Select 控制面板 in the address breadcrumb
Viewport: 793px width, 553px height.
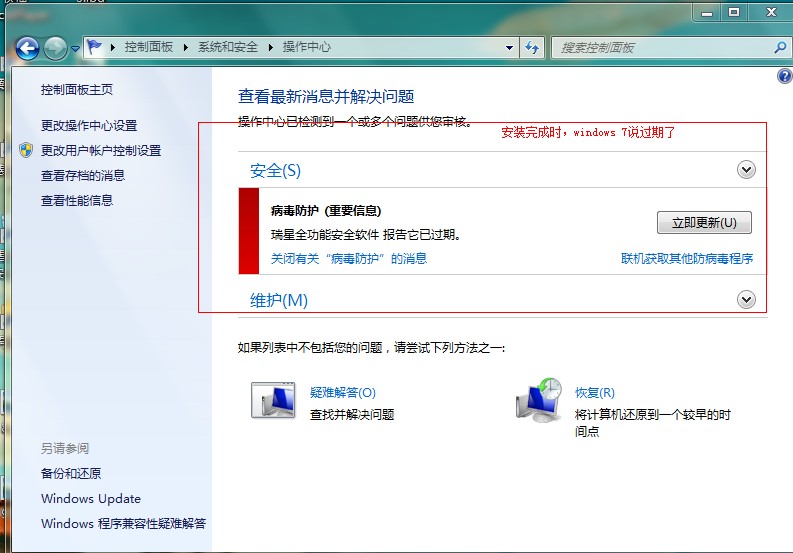point(149,47)
